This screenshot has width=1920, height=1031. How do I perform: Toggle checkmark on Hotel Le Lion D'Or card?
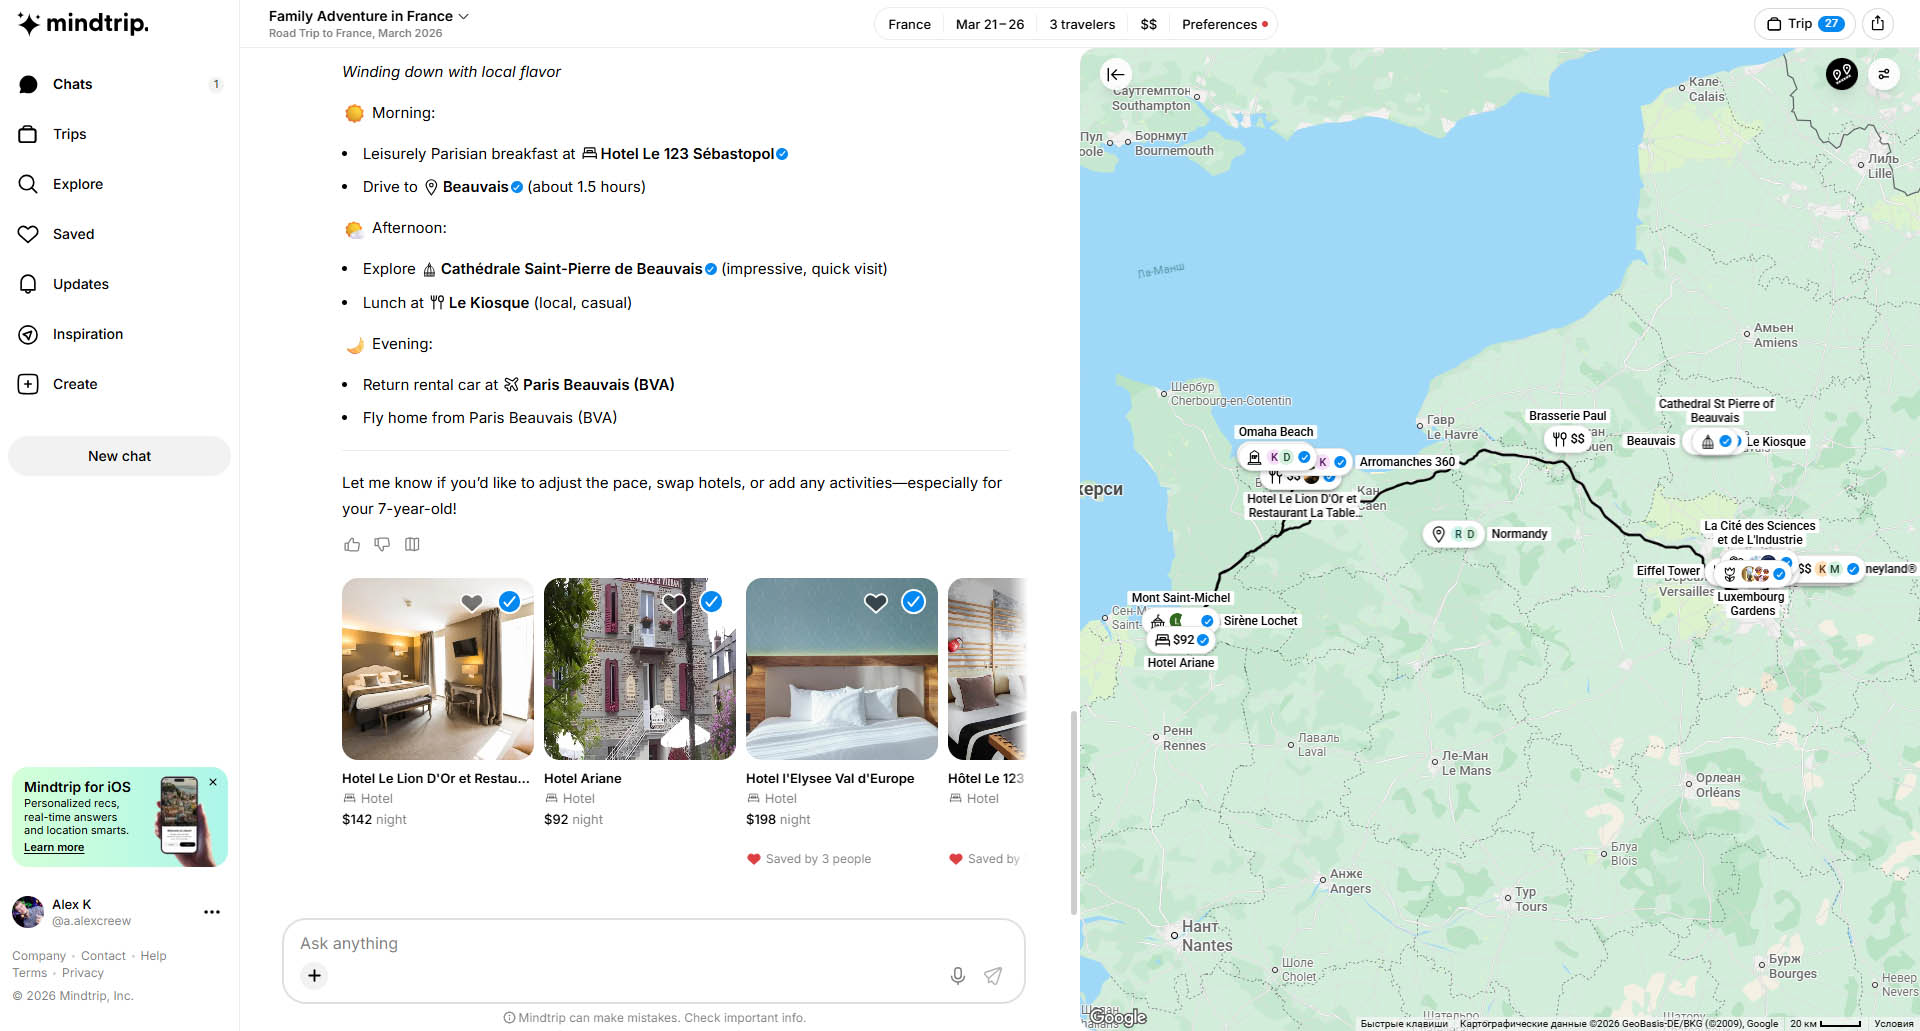(510, 602)
